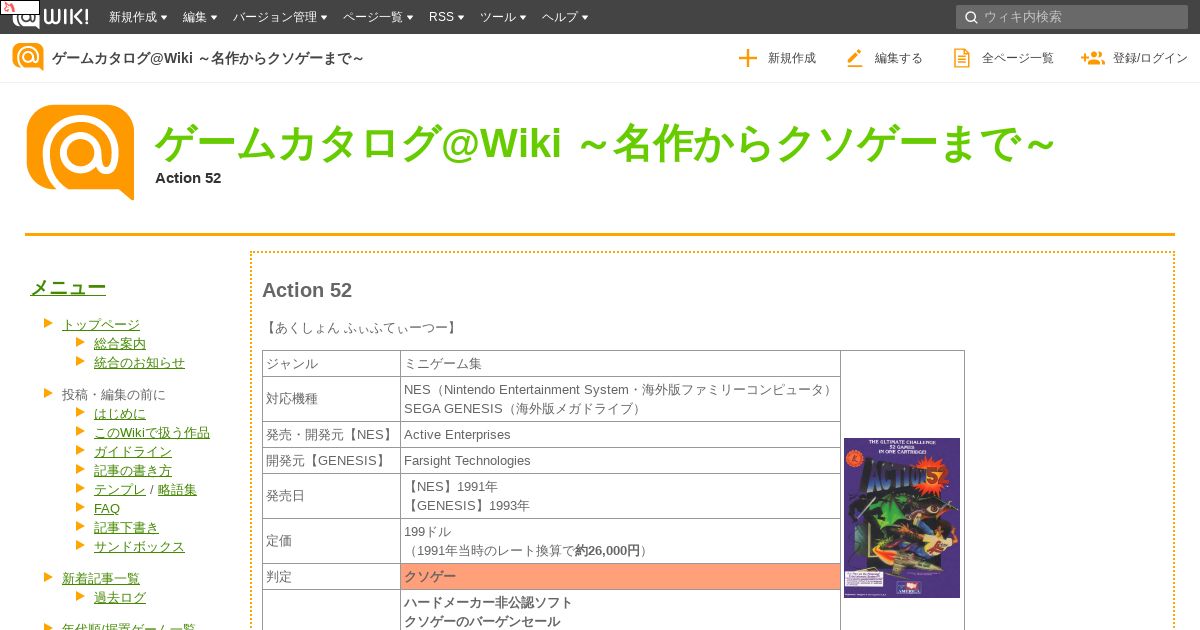Open 統合のお知らせ sidebar link
Viewport: 1200px width, 630px height.
[x=139, y=362]
